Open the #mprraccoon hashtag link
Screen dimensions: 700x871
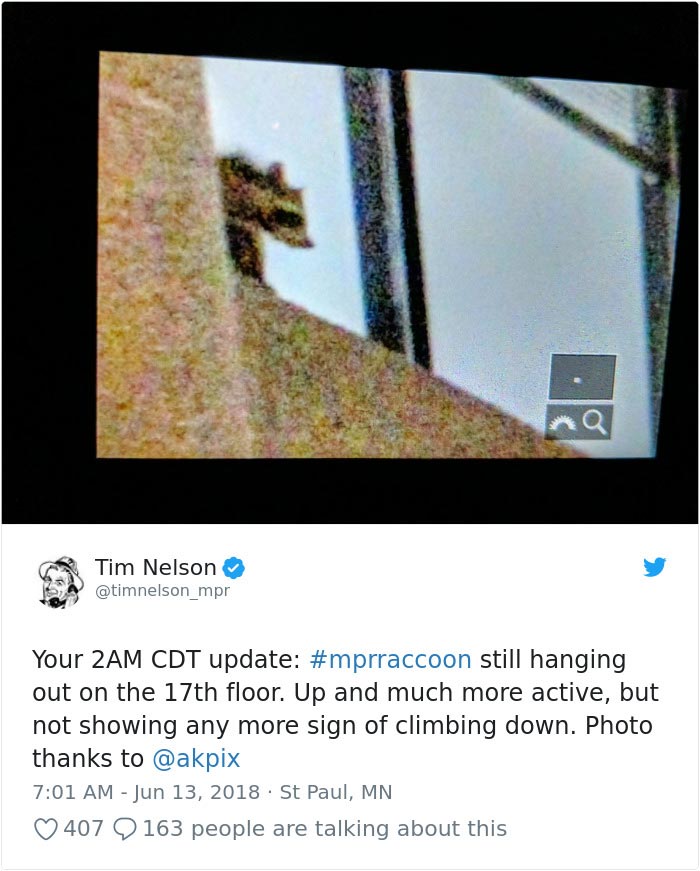point(391,659)
